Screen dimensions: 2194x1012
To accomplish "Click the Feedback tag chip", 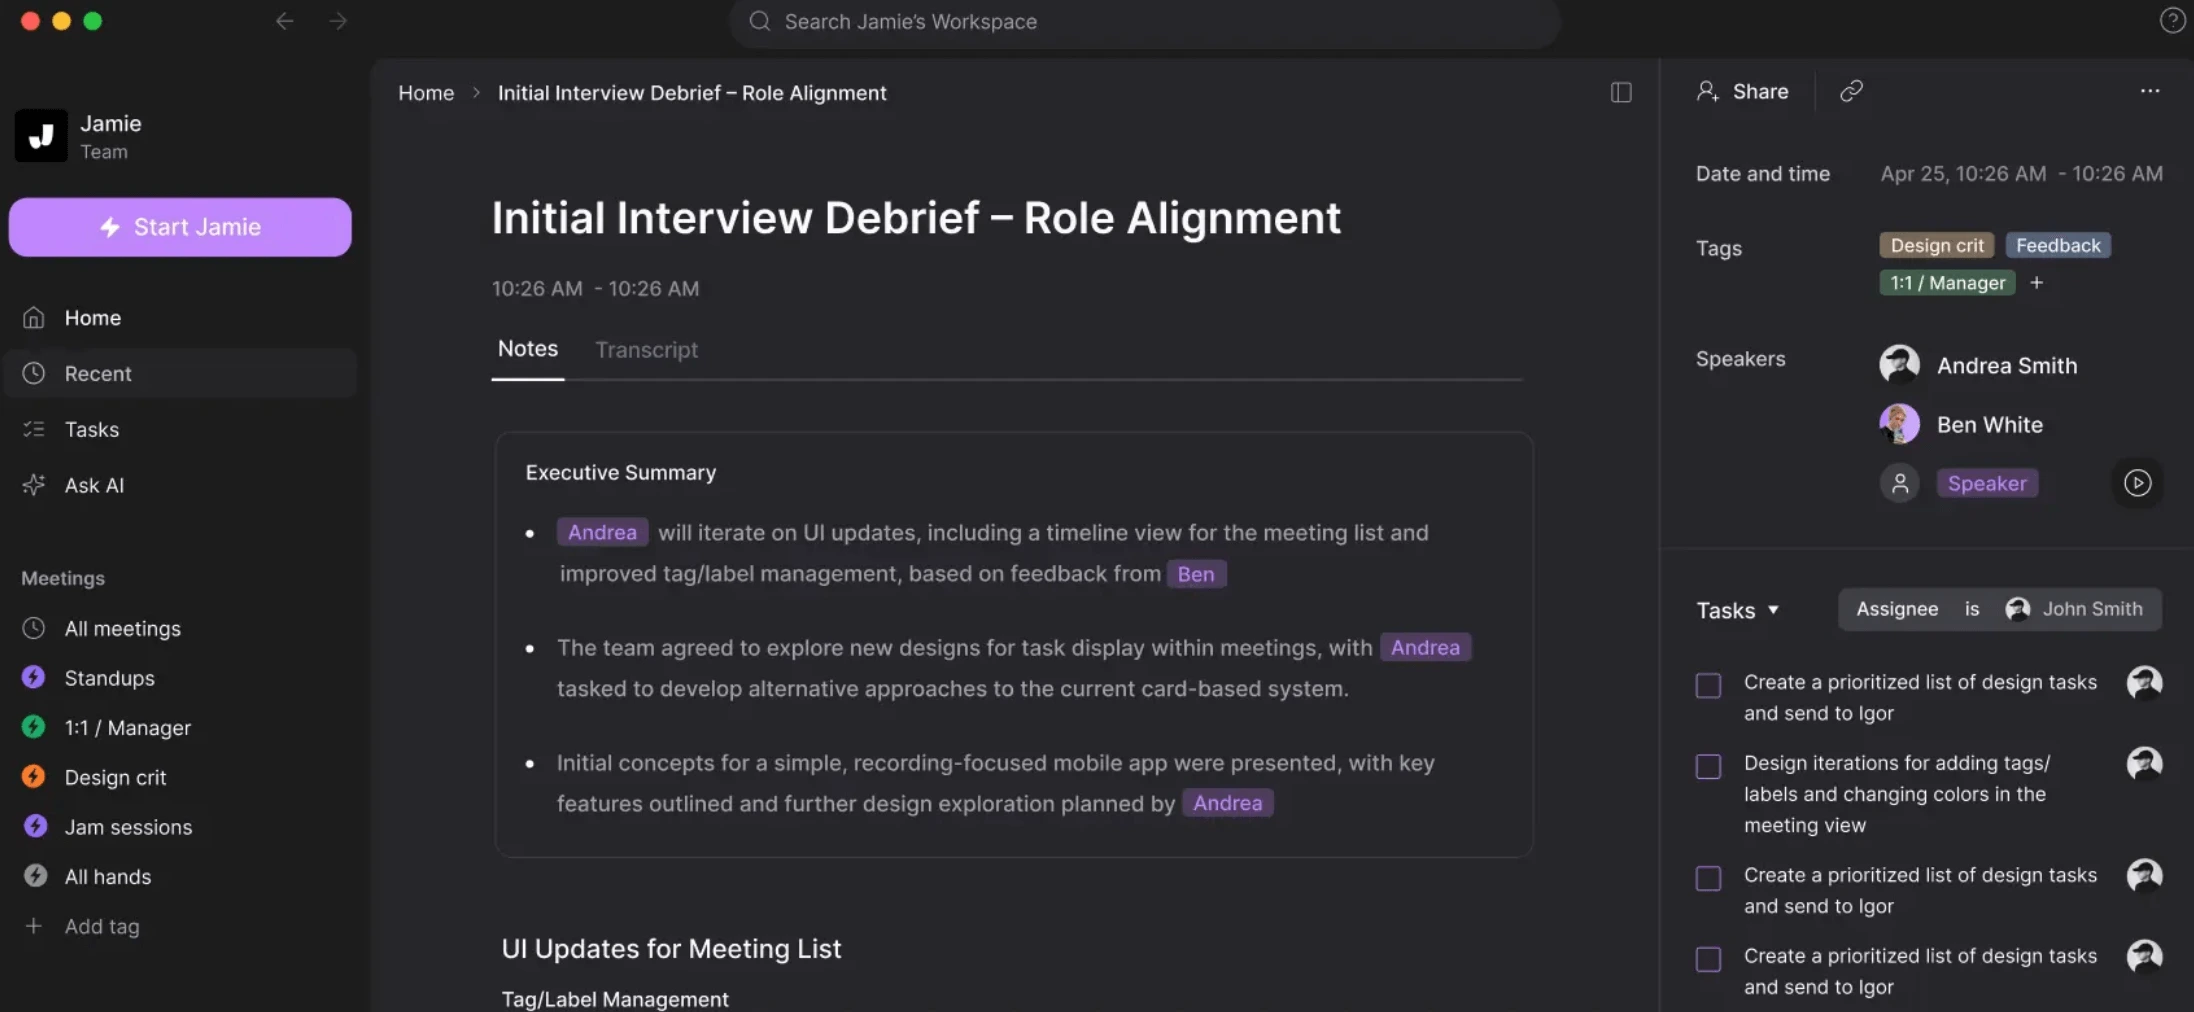I will pos(2058,245).
